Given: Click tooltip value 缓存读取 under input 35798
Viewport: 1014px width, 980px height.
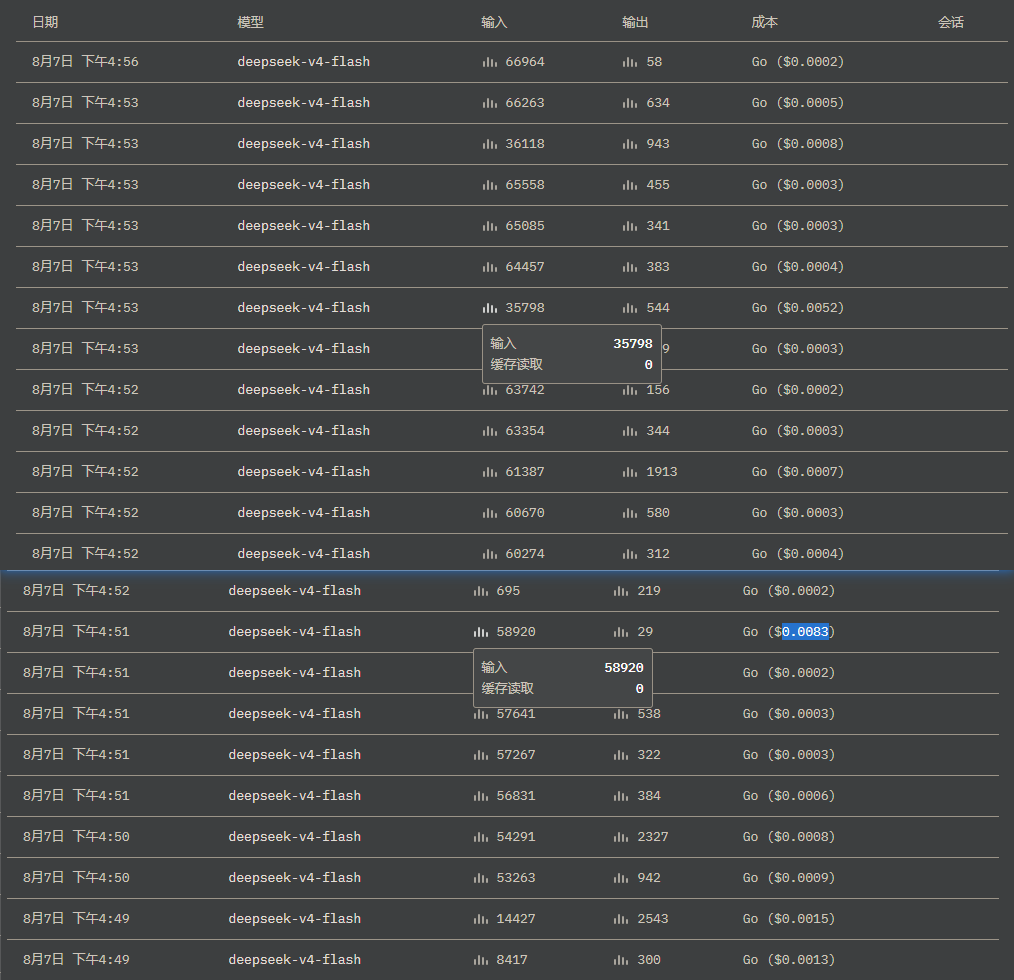Looking at the screenshot, I should (648, 365).
